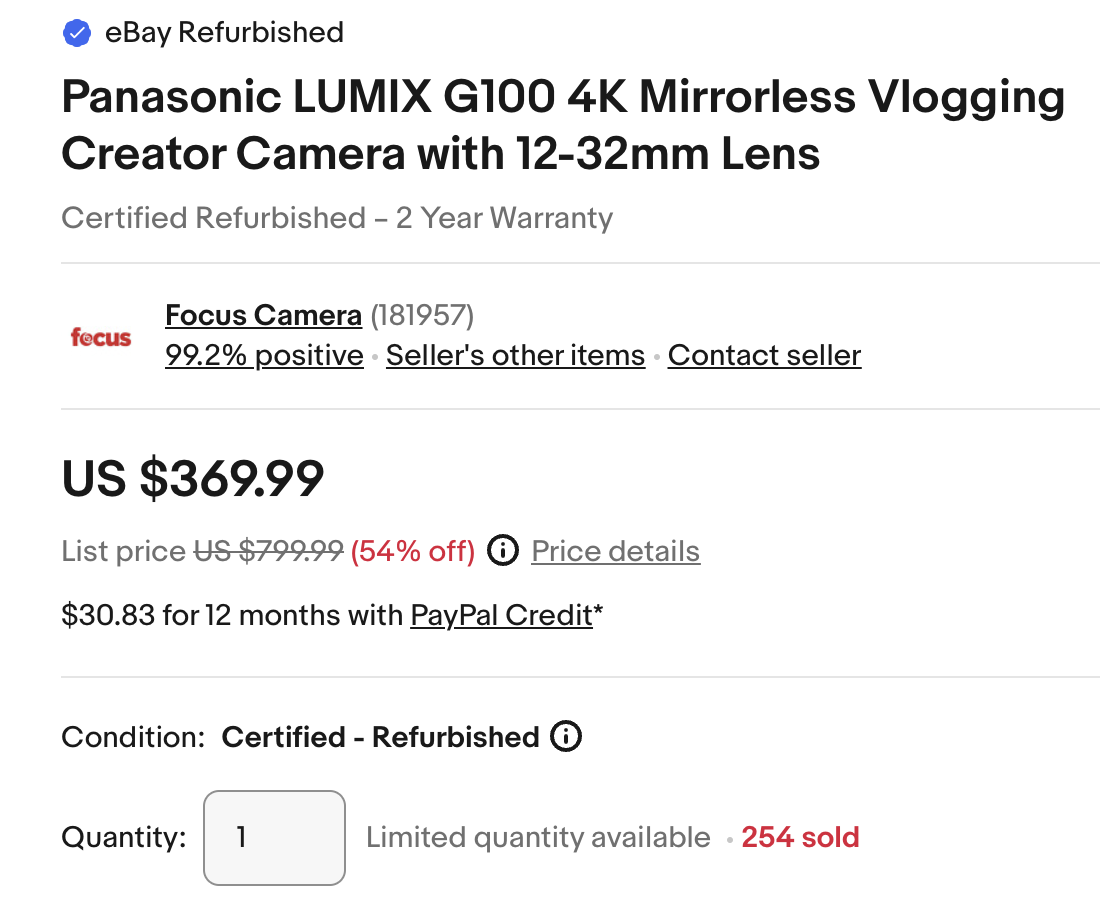Select the 54% off discount text
The image size is (1100, 902).
tap(413, 551)
